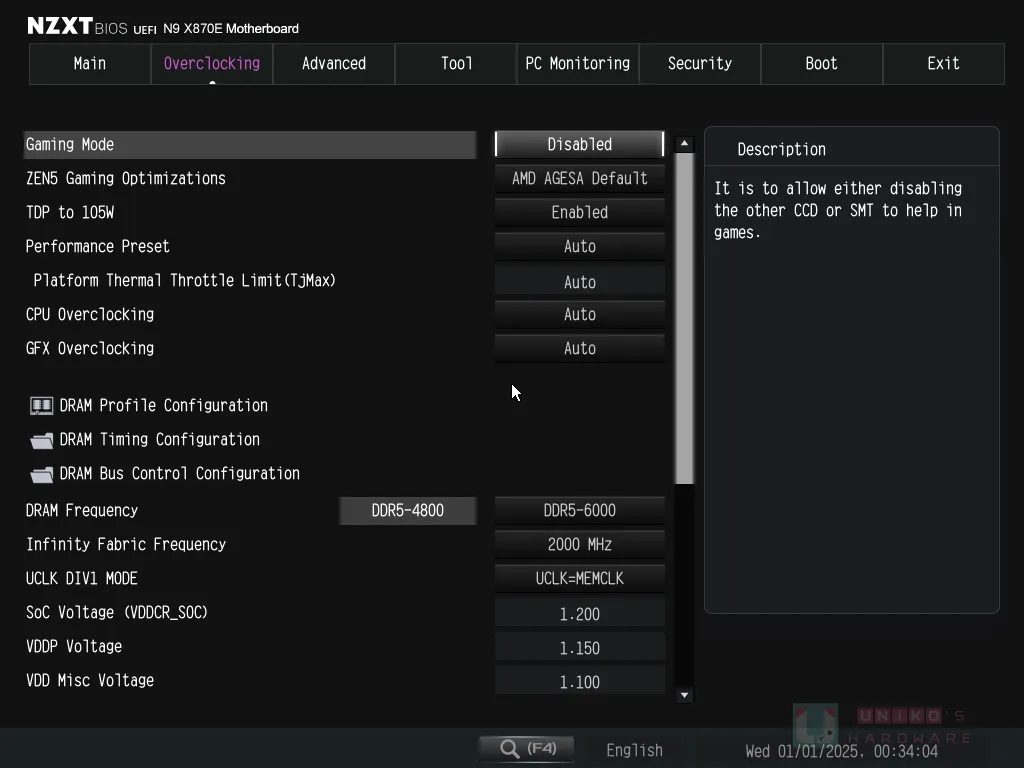Select Infinity Fabric Frequency label
1024x768 pixels.
coord(125,544)
